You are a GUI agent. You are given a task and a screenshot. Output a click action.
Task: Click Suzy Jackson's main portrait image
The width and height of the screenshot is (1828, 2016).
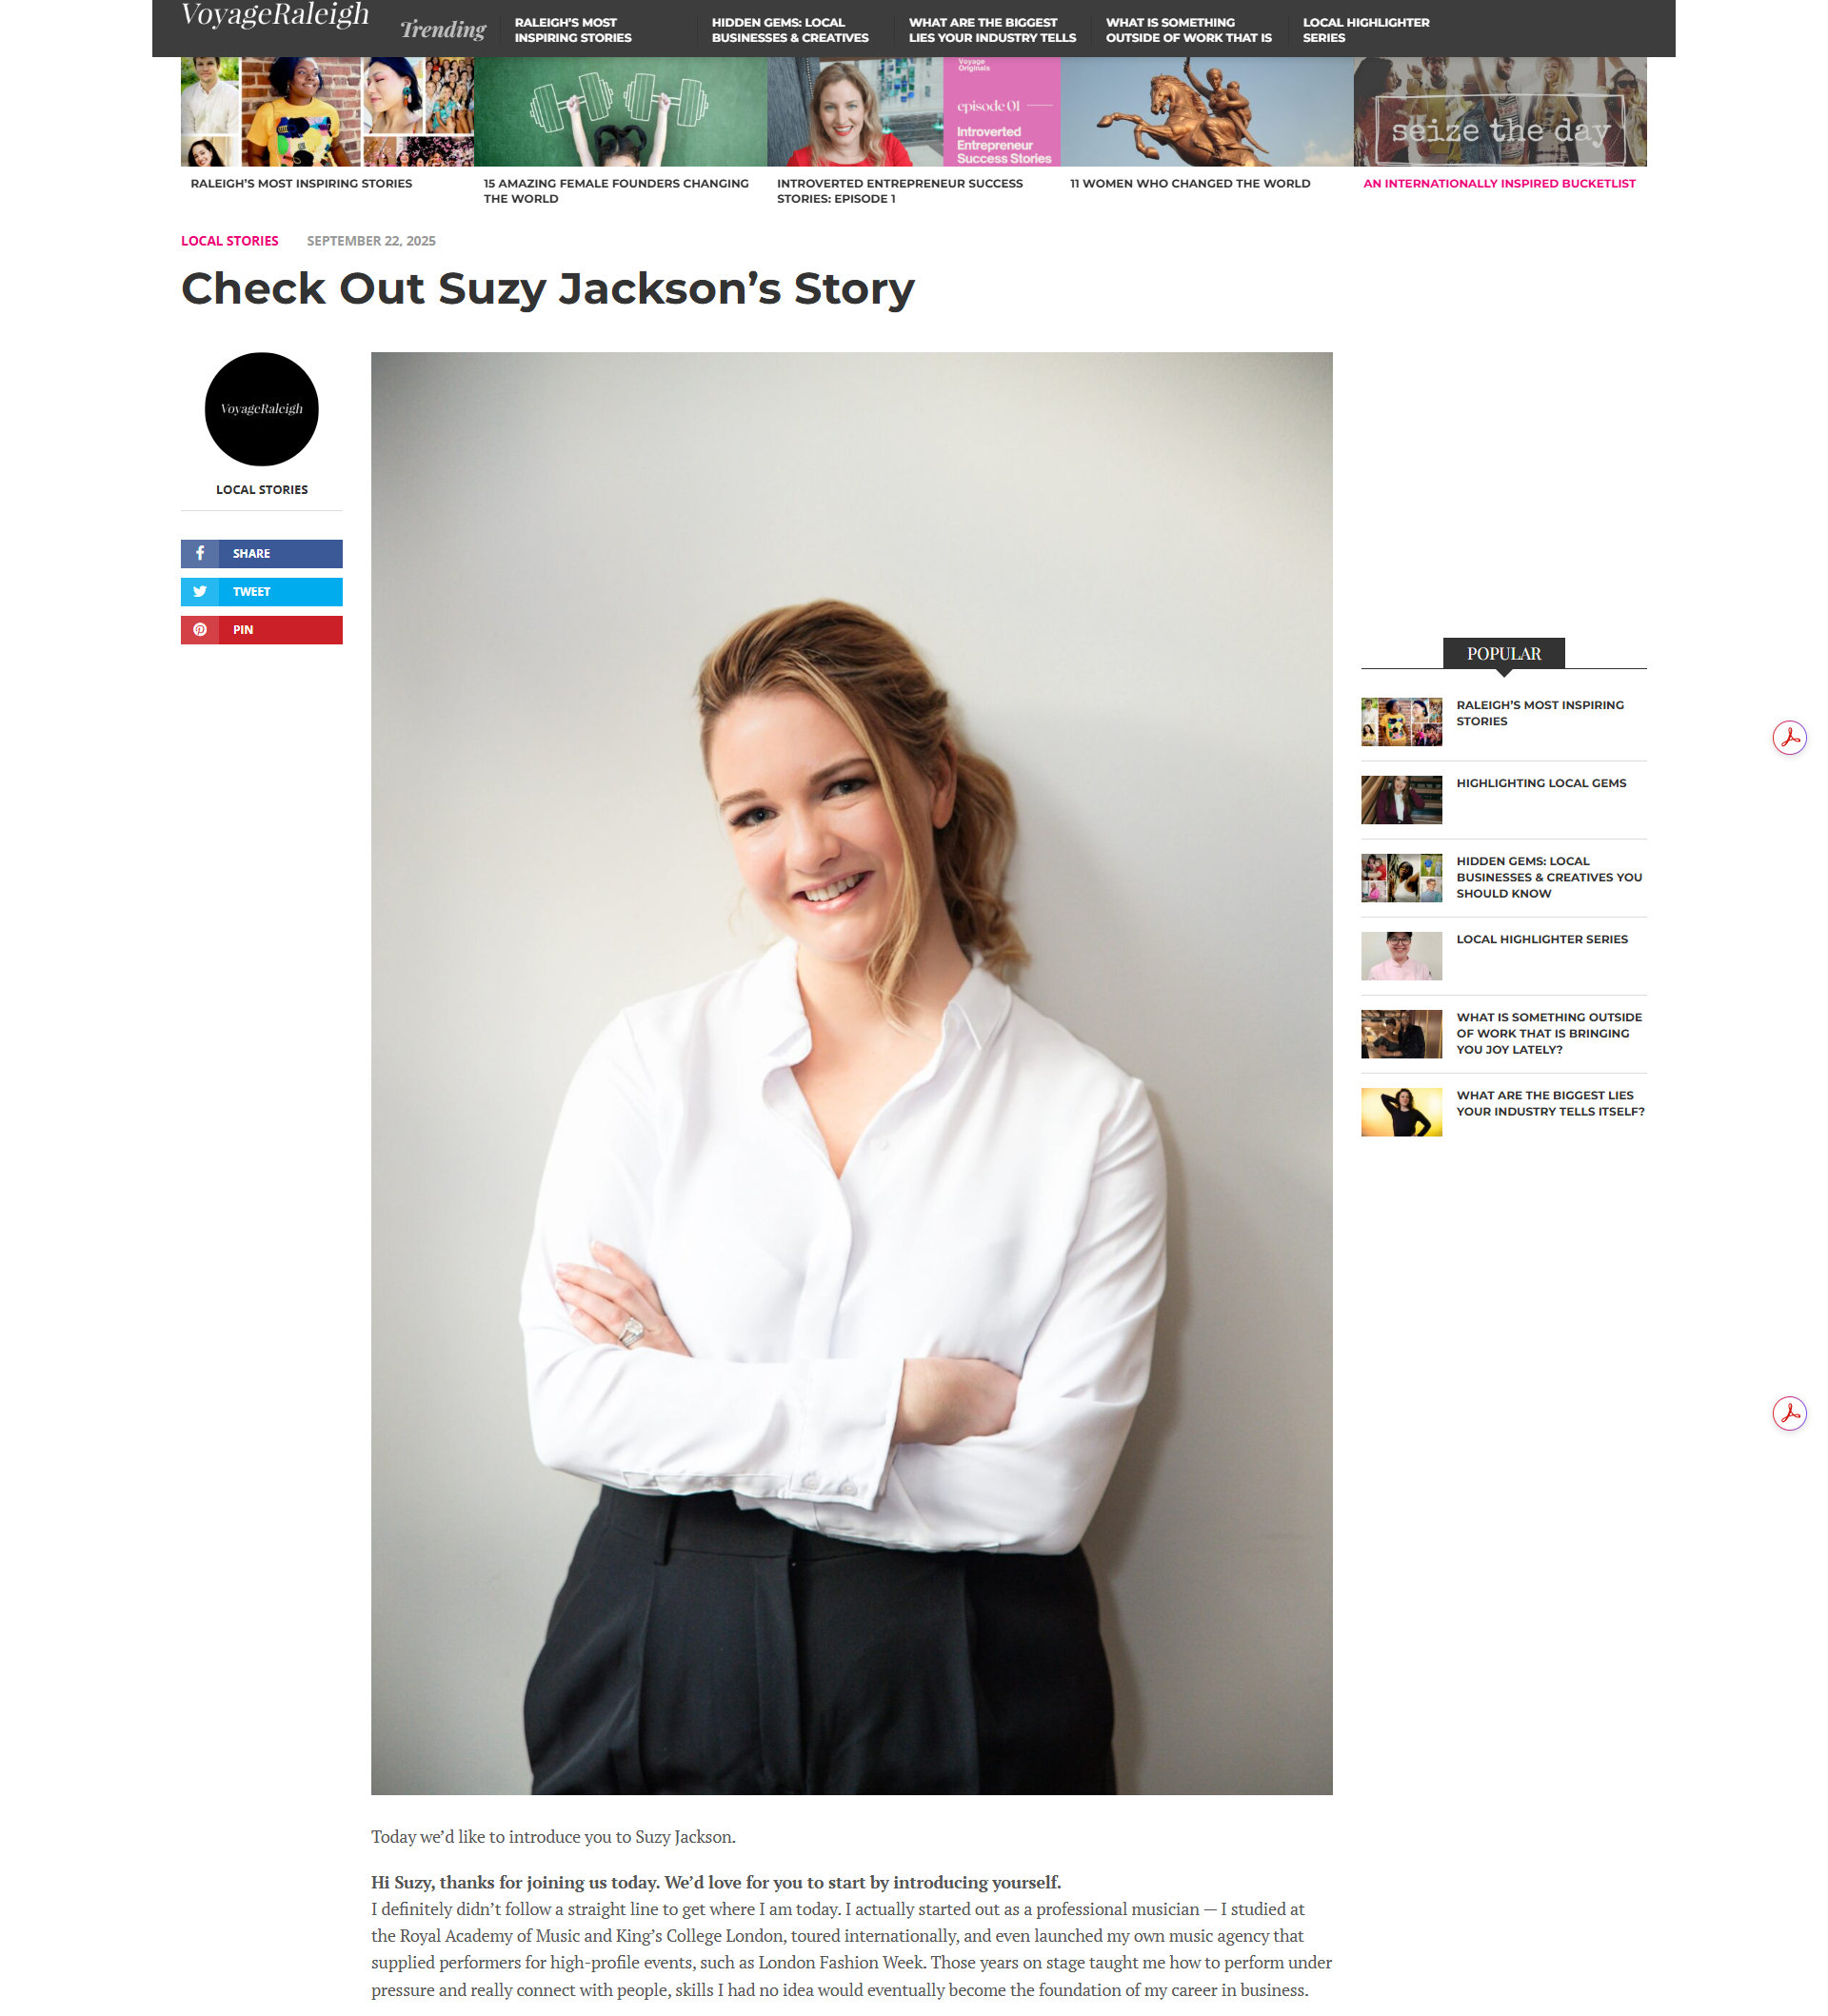click(x=851, y=1073)
